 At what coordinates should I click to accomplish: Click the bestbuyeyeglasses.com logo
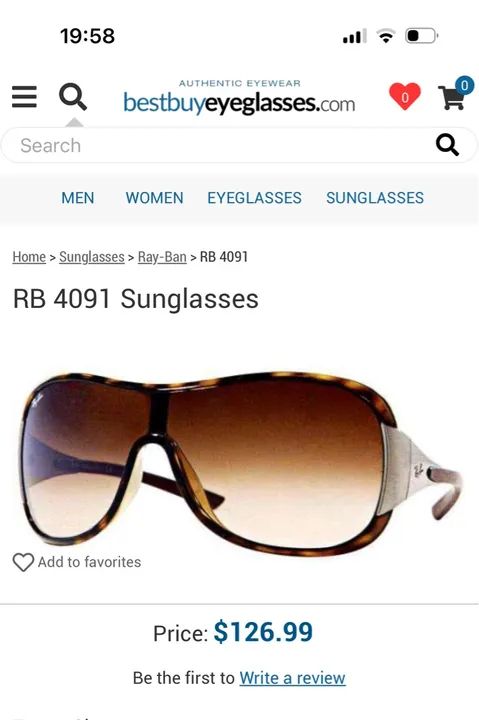click(x=239, y=97)
